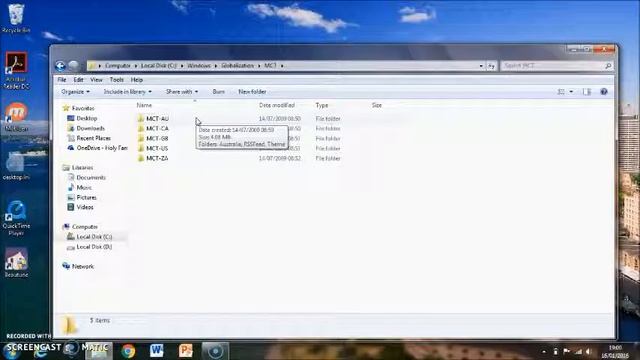Sort by the Name column header

point(144,105)
